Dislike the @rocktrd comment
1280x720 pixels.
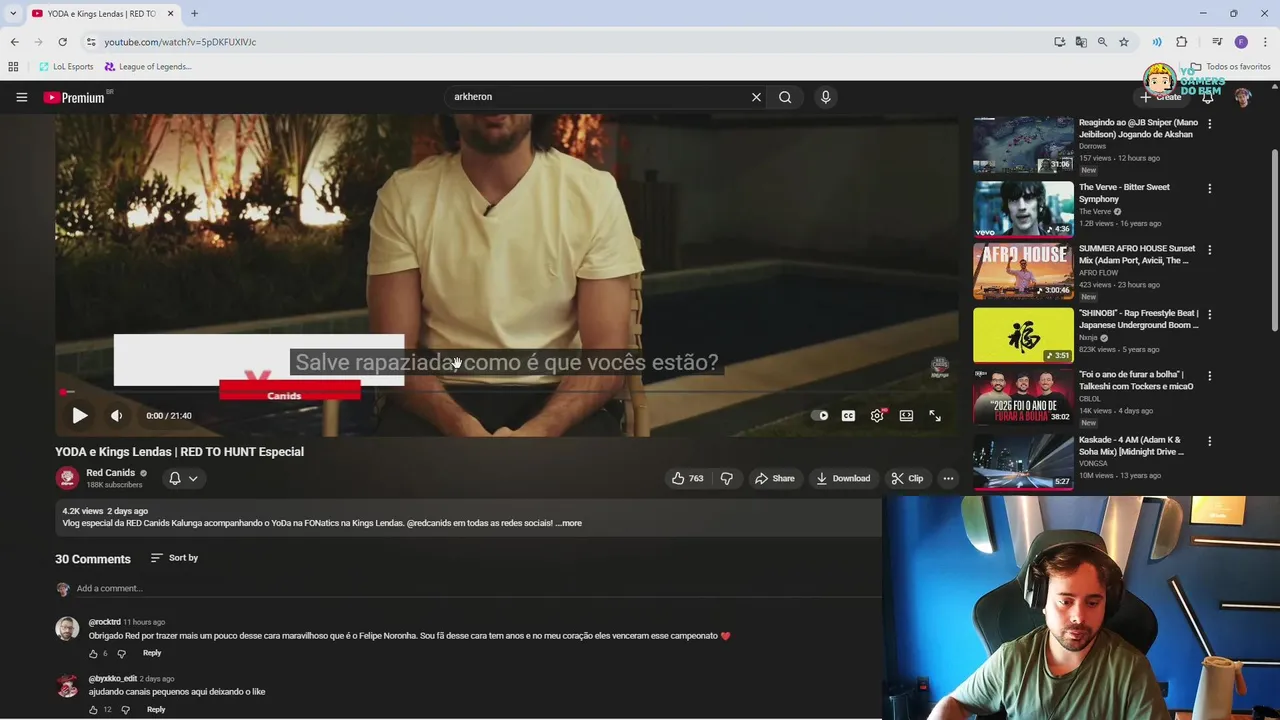point(121,653)
